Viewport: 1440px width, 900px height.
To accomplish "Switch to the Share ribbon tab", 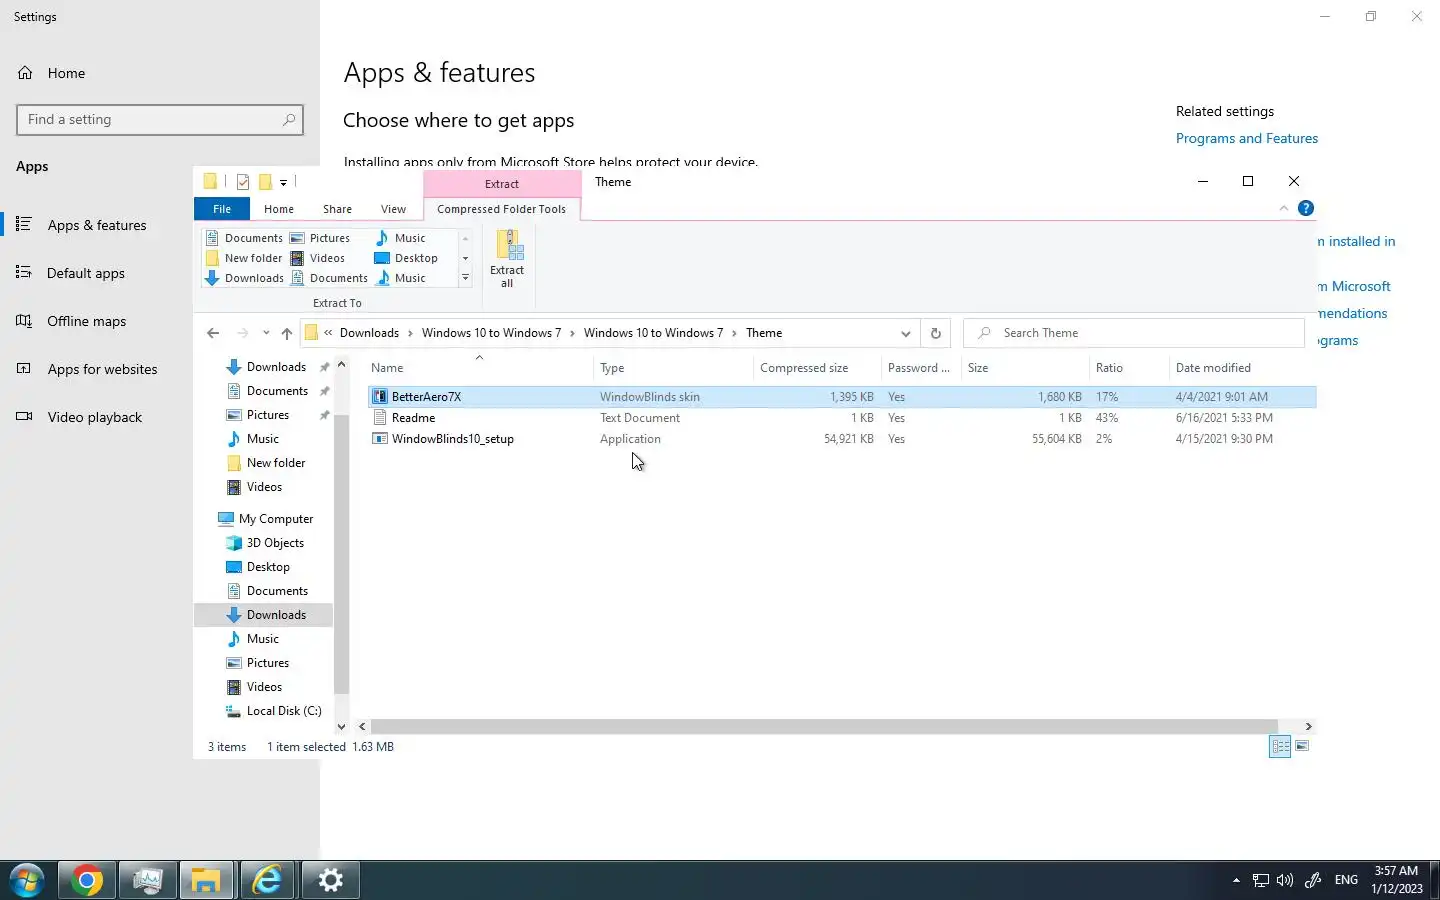I will [337, 209].
